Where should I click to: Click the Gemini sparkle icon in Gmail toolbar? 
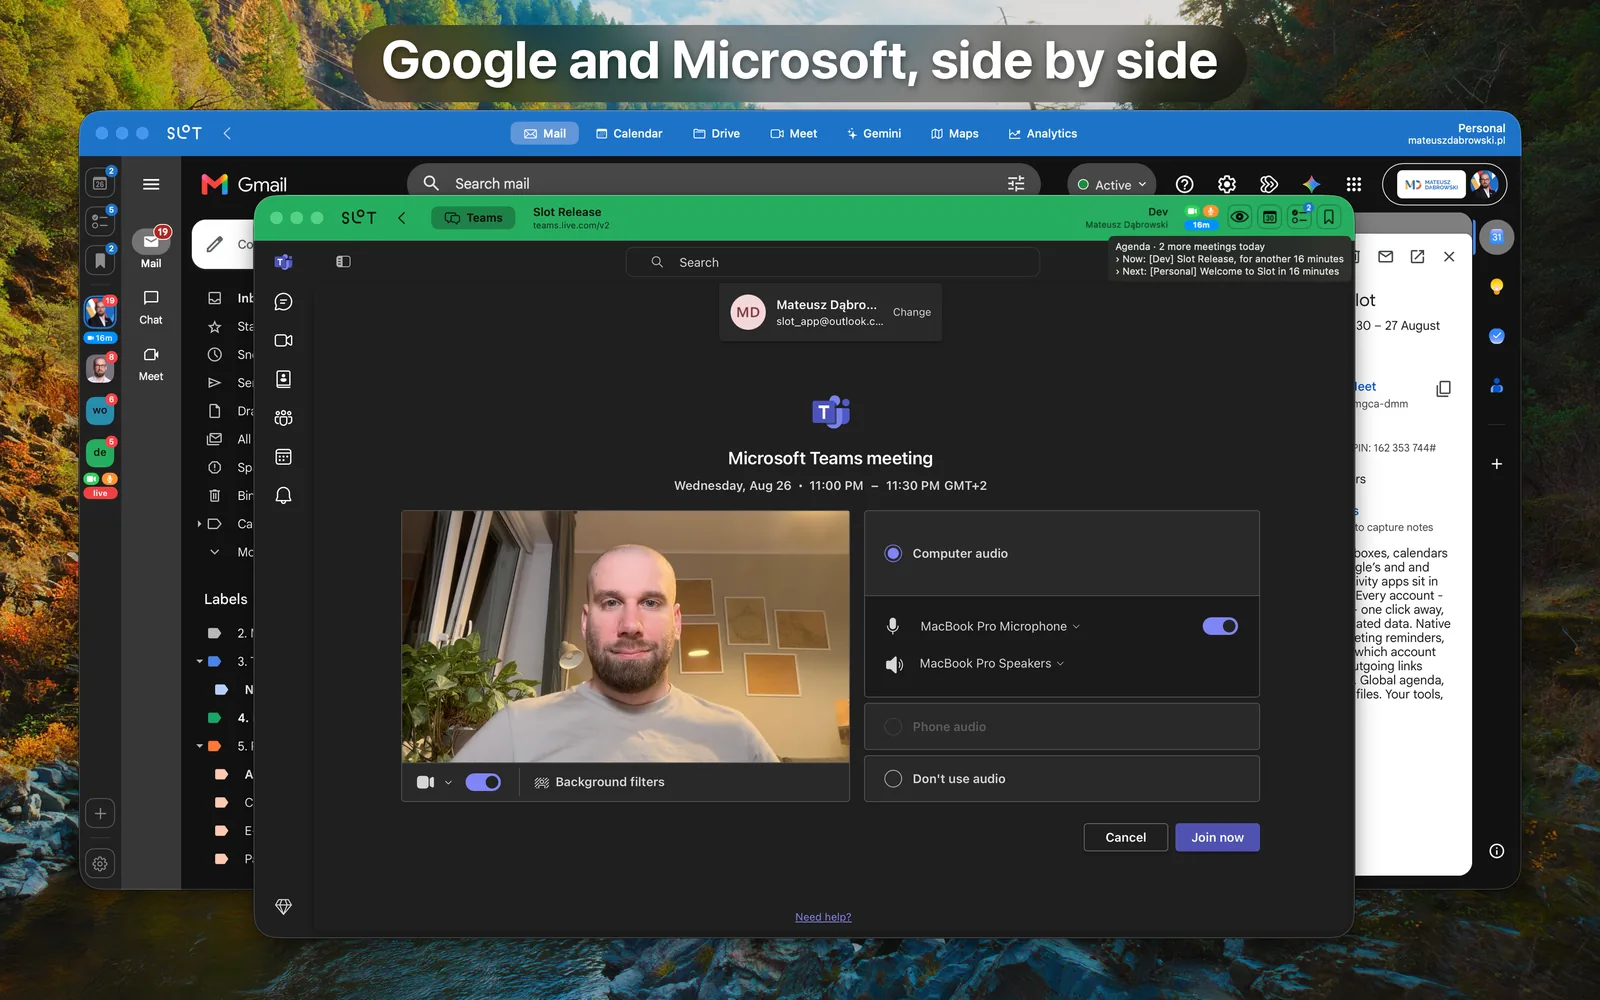(x=1311, y=184)
